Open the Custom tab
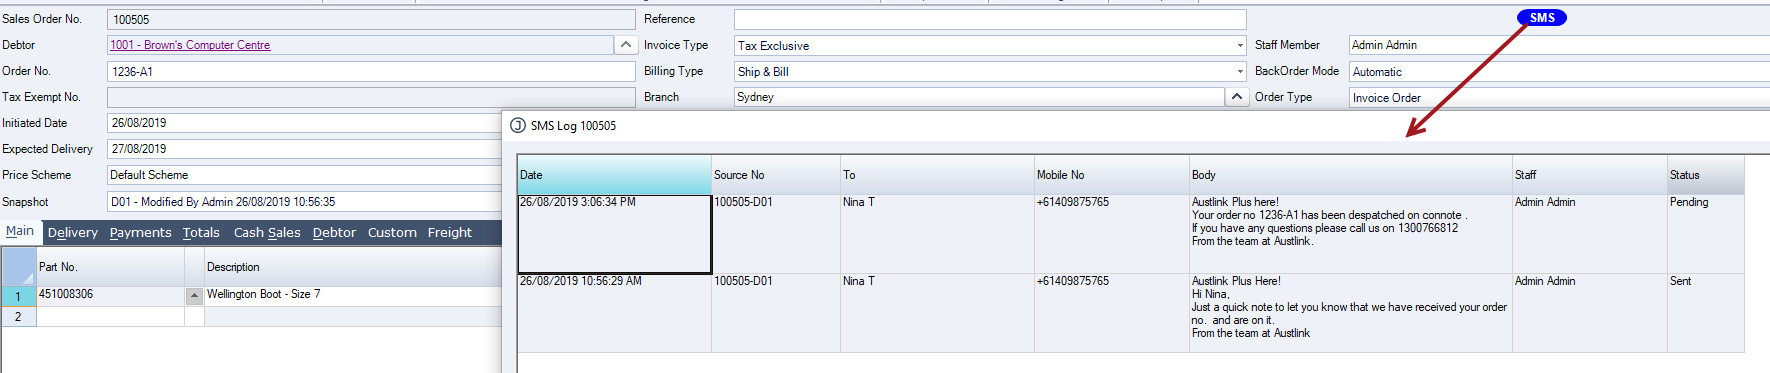This screenshot has width=1770, height=373. coord(392,232)
